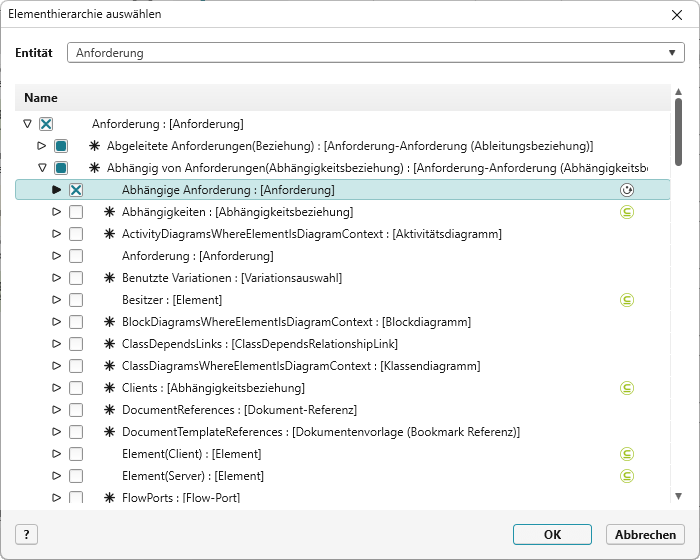The width and height of the screenshot is (700, 560).
Task: Check the Besitzer : [Element] checkbox
Action: [x=76, y=300]
